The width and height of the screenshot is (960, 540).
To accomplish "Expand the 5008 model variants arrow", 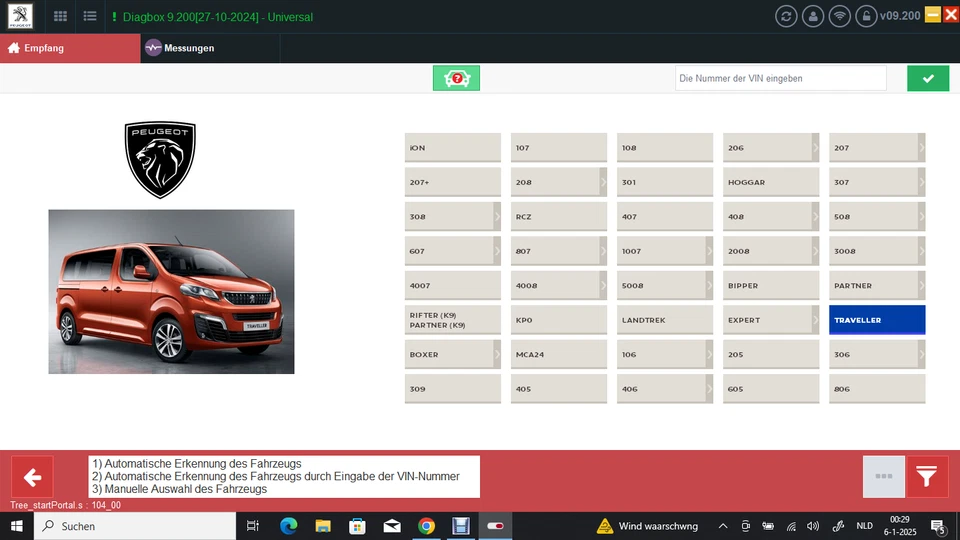I will coord(710,285).
